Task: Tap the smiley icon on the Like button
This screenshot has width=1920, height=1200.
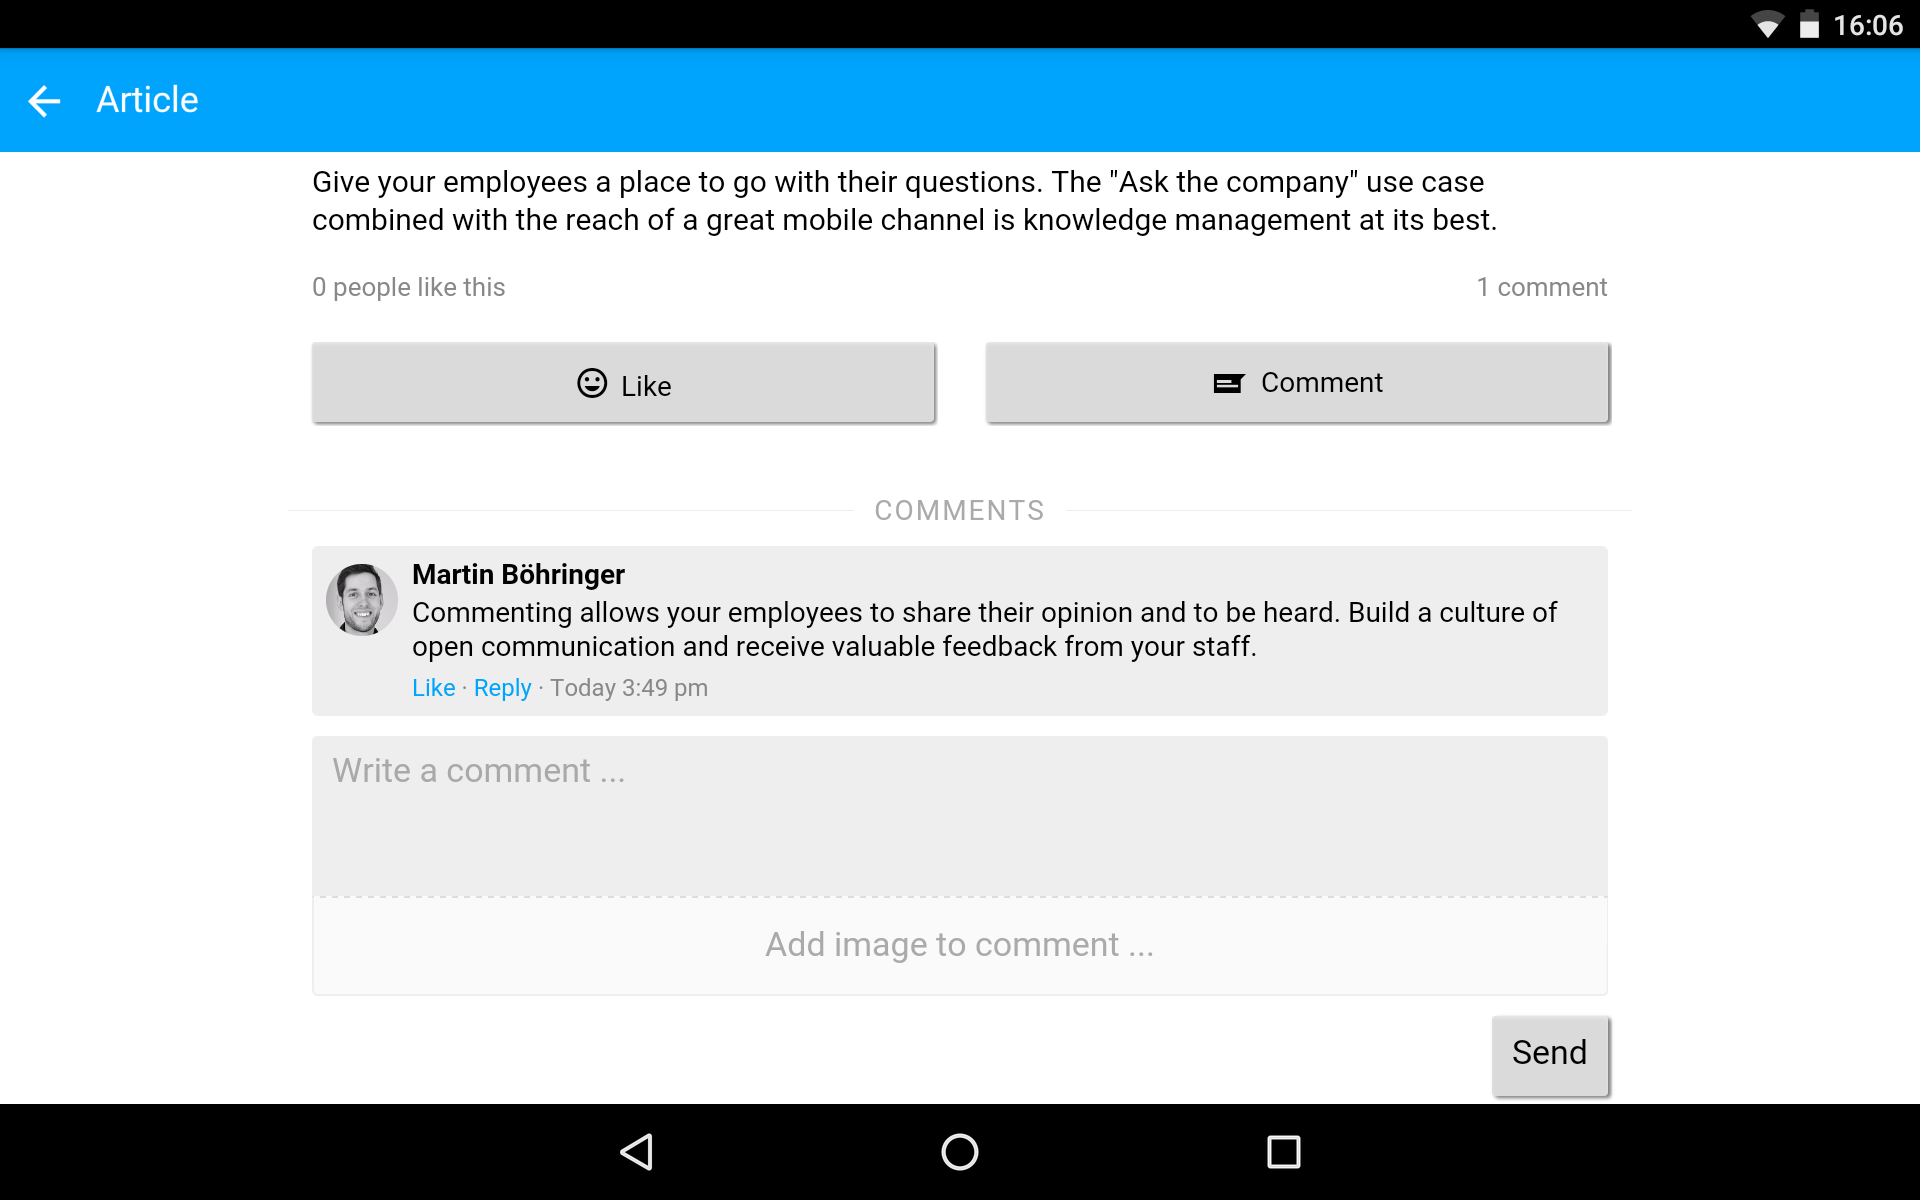Action: coord(592,383)
